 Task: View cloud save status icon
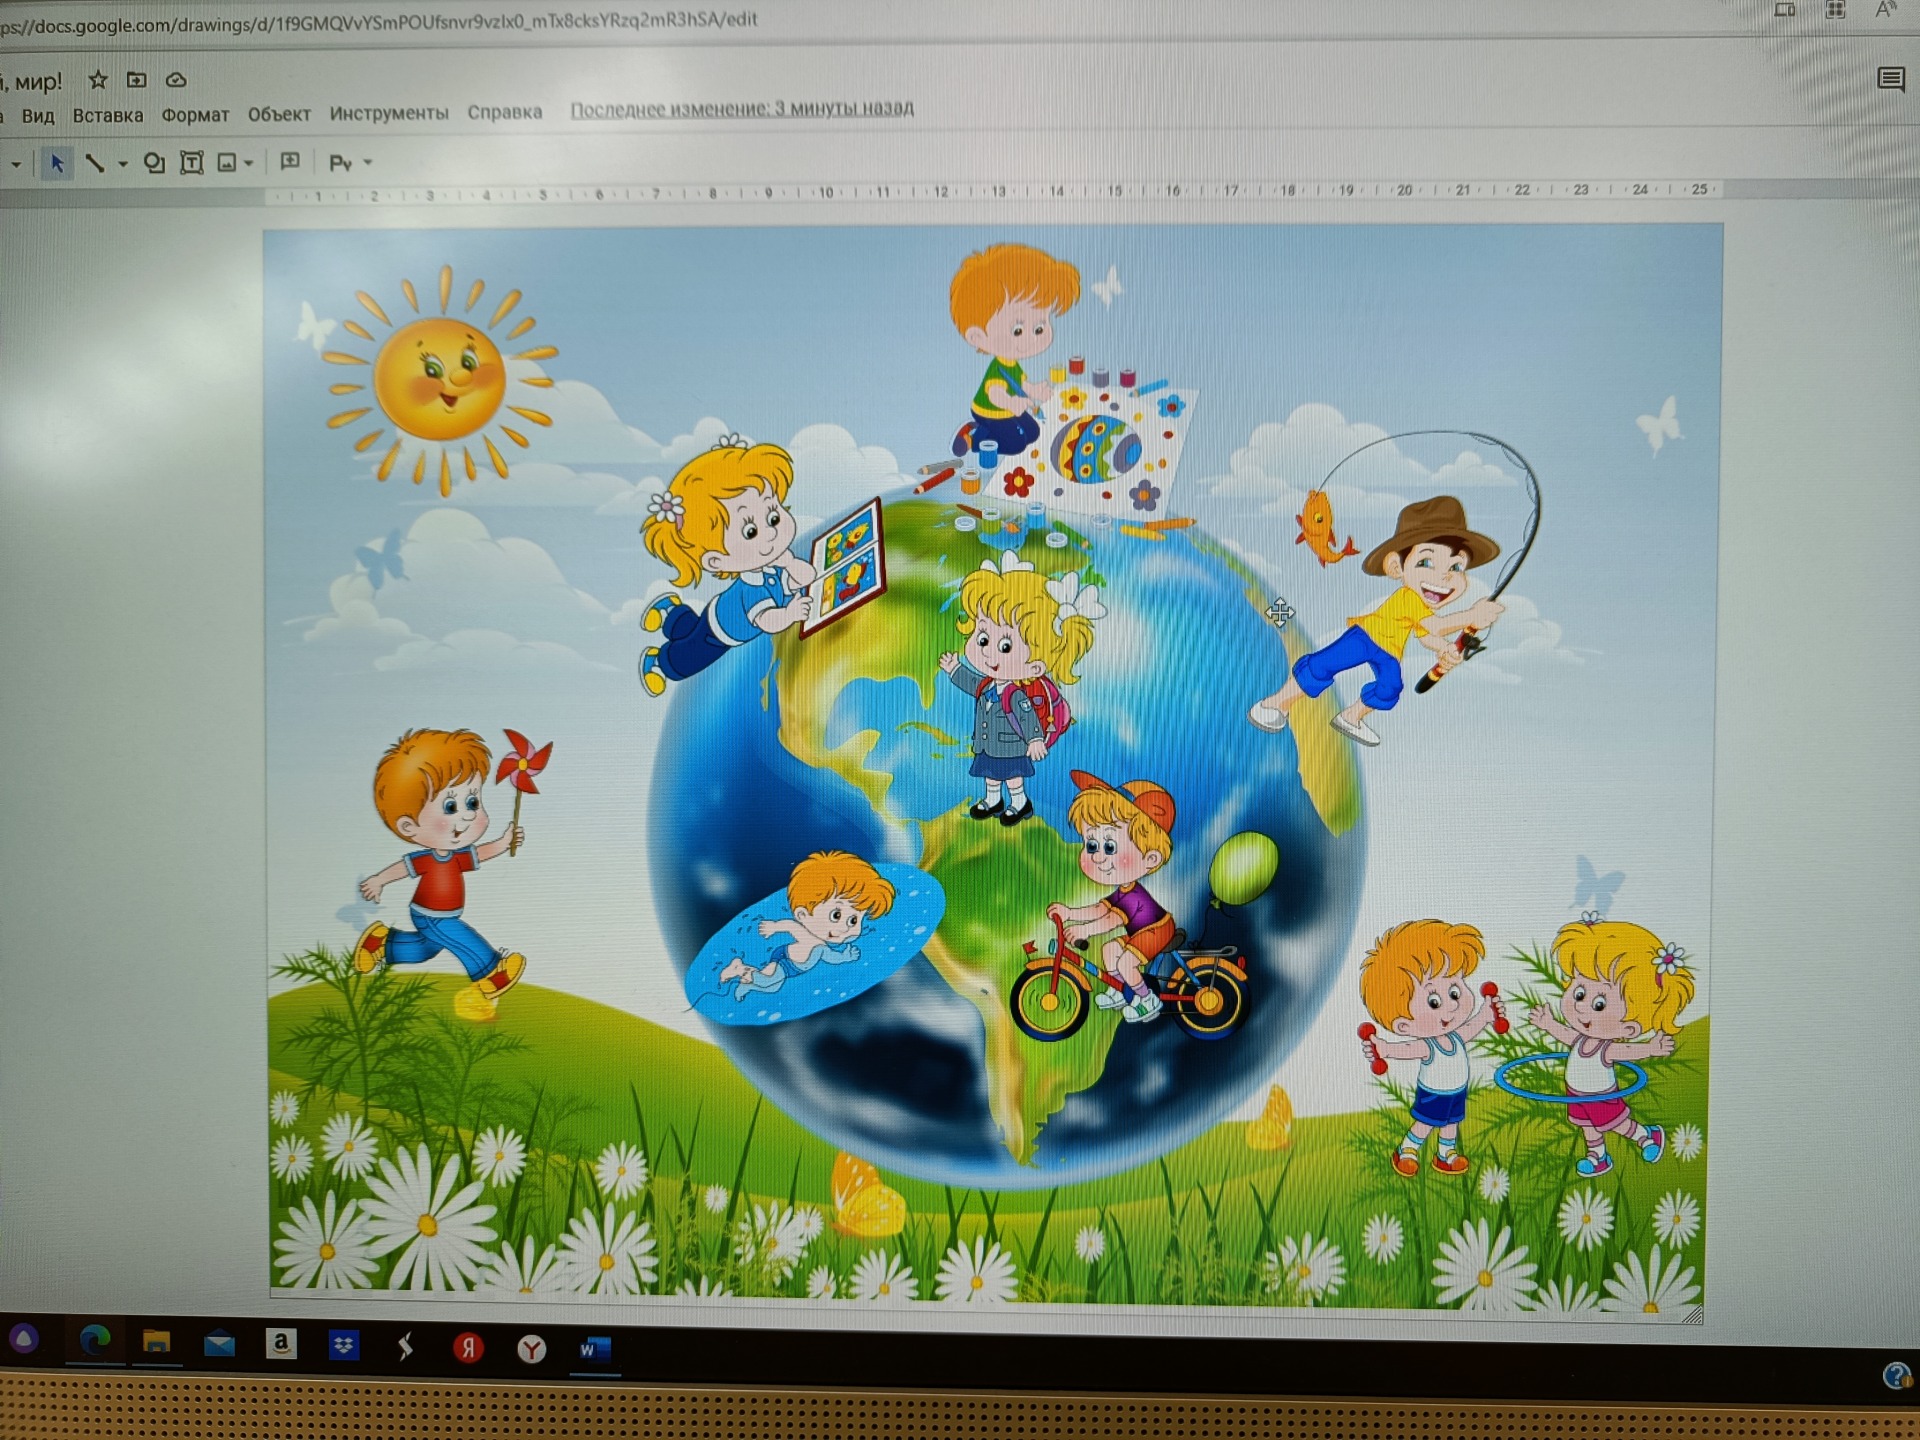click(x=176, y=80)
